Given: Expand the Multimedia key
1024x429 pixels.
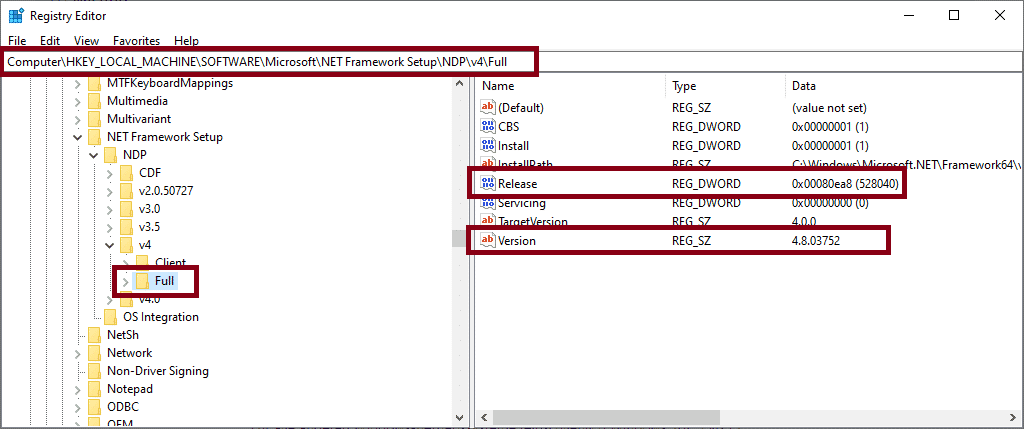Looking at the screenshot, I should (78, 101).
